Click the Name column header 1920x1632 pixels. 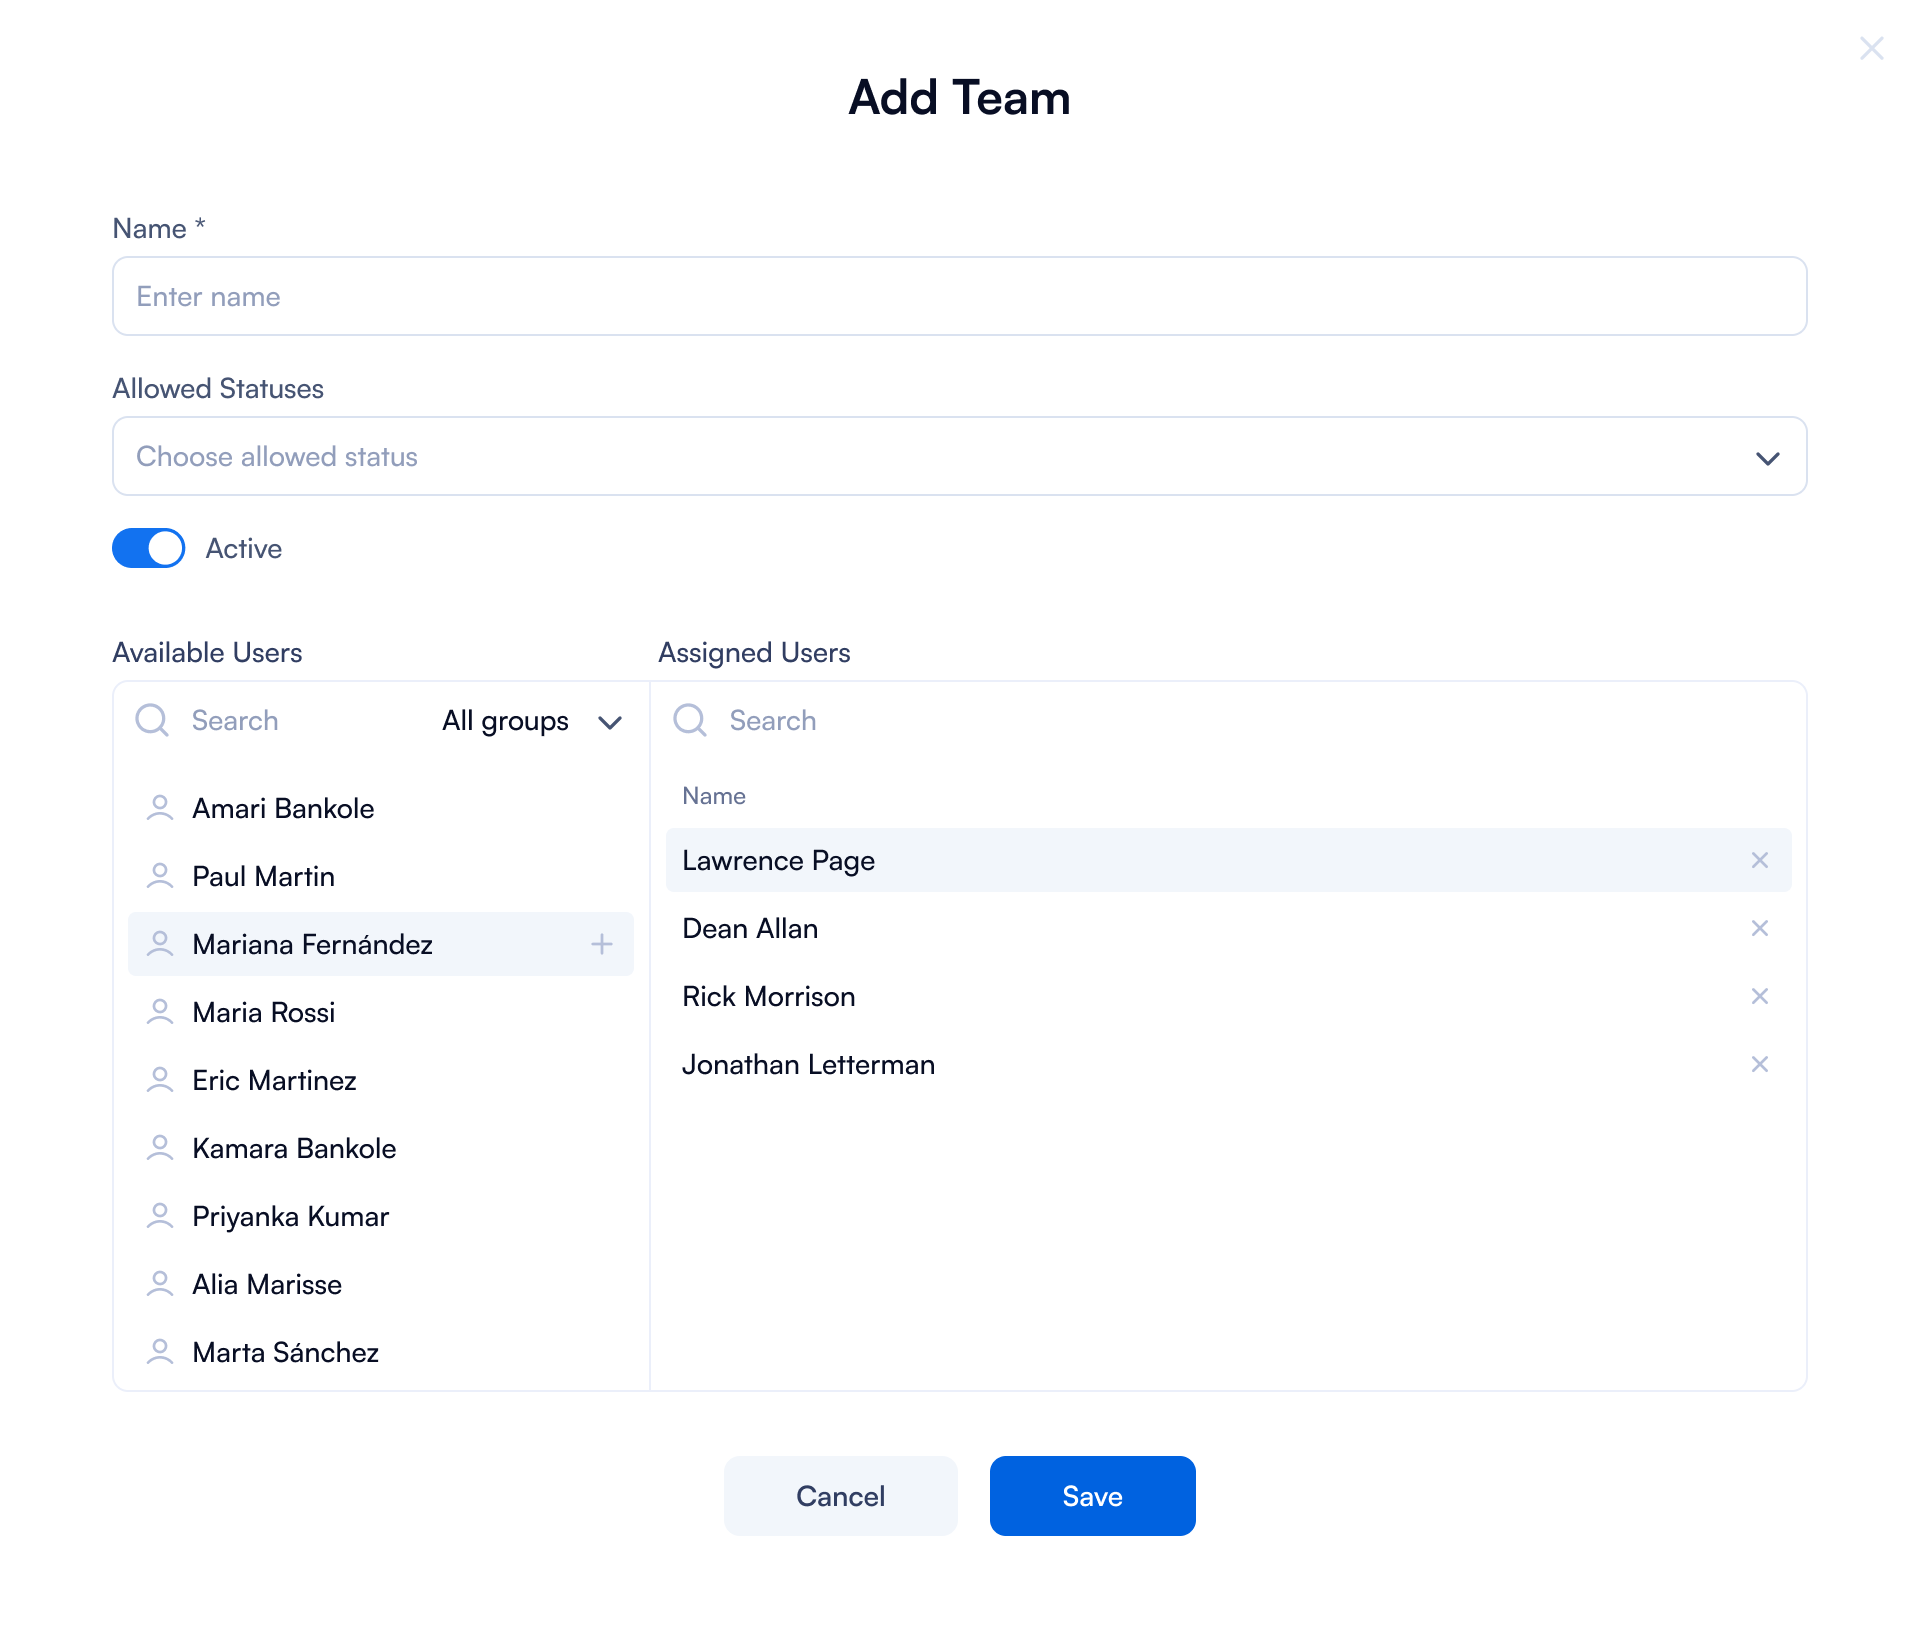[714, 796]
